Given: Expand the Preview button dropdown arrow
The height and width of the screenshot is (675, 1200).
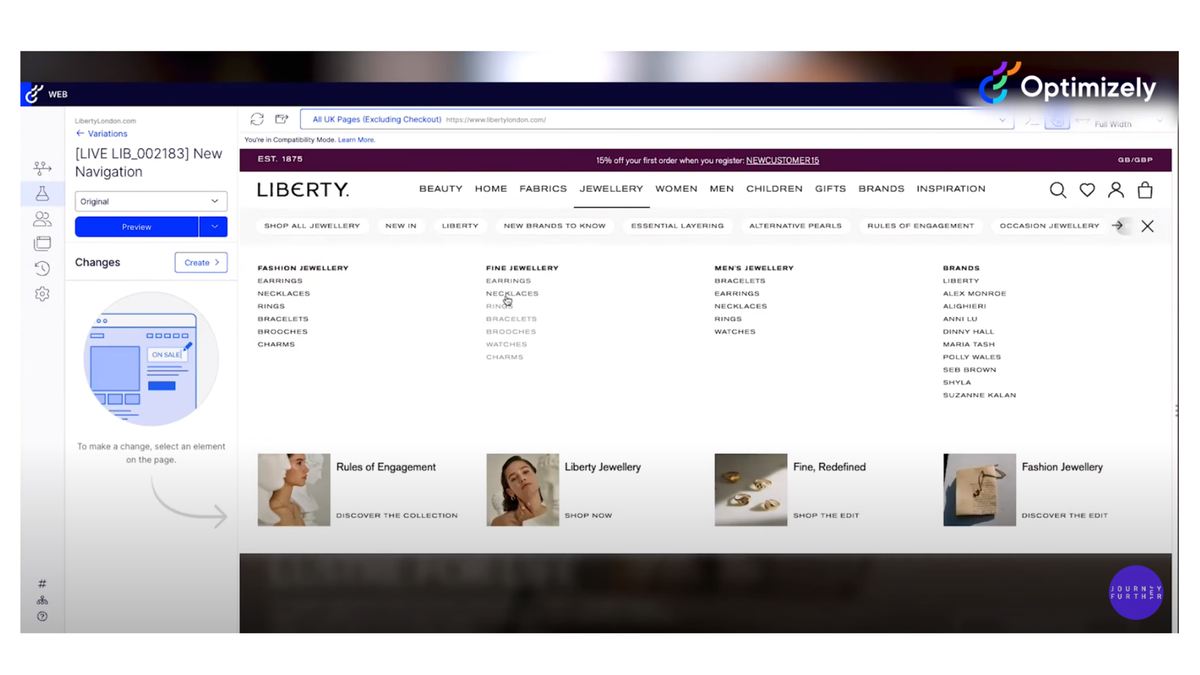Looking at the screenshot, I should tap(214, 227).
